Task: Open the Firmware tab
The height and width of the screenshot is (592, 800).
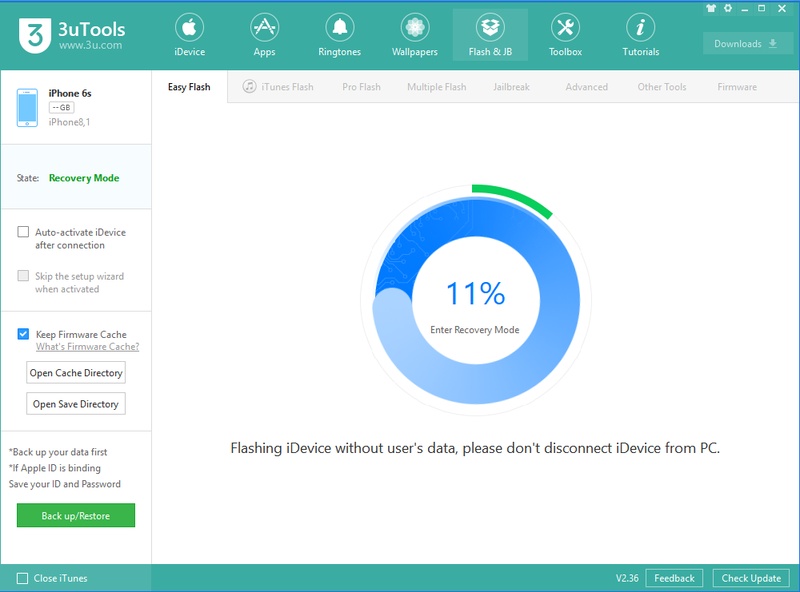Action: [737, 87]
